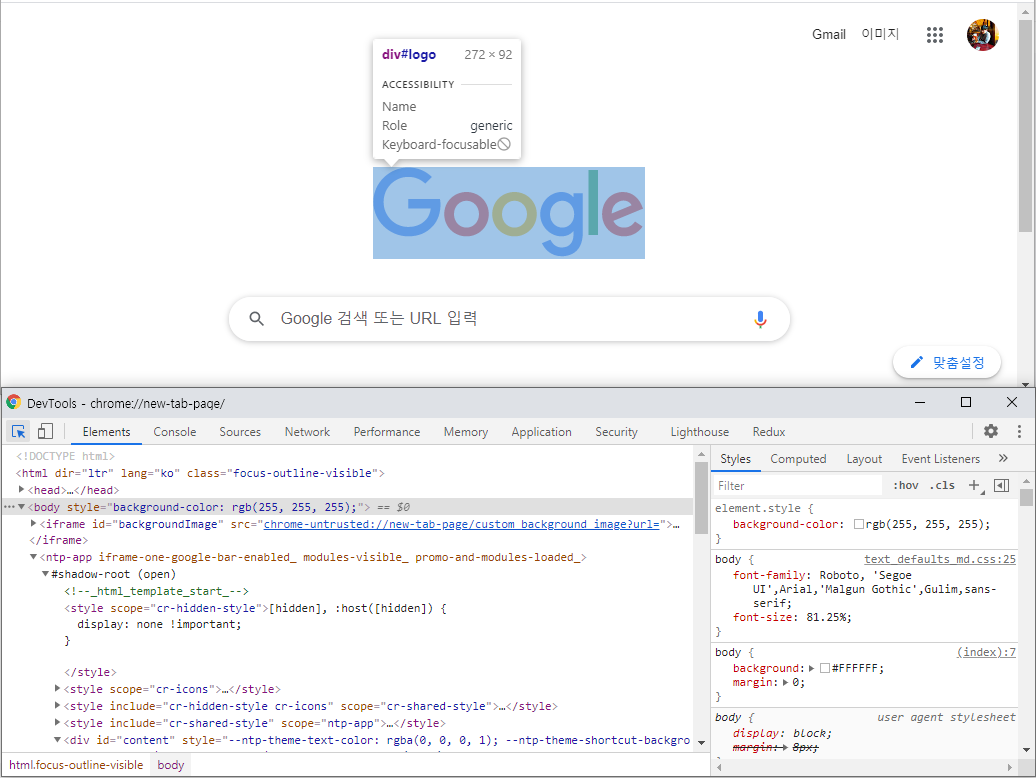Select the html dir="ltr" element line
This screenshot has width=1036, height=778.
tap(200, 473)
